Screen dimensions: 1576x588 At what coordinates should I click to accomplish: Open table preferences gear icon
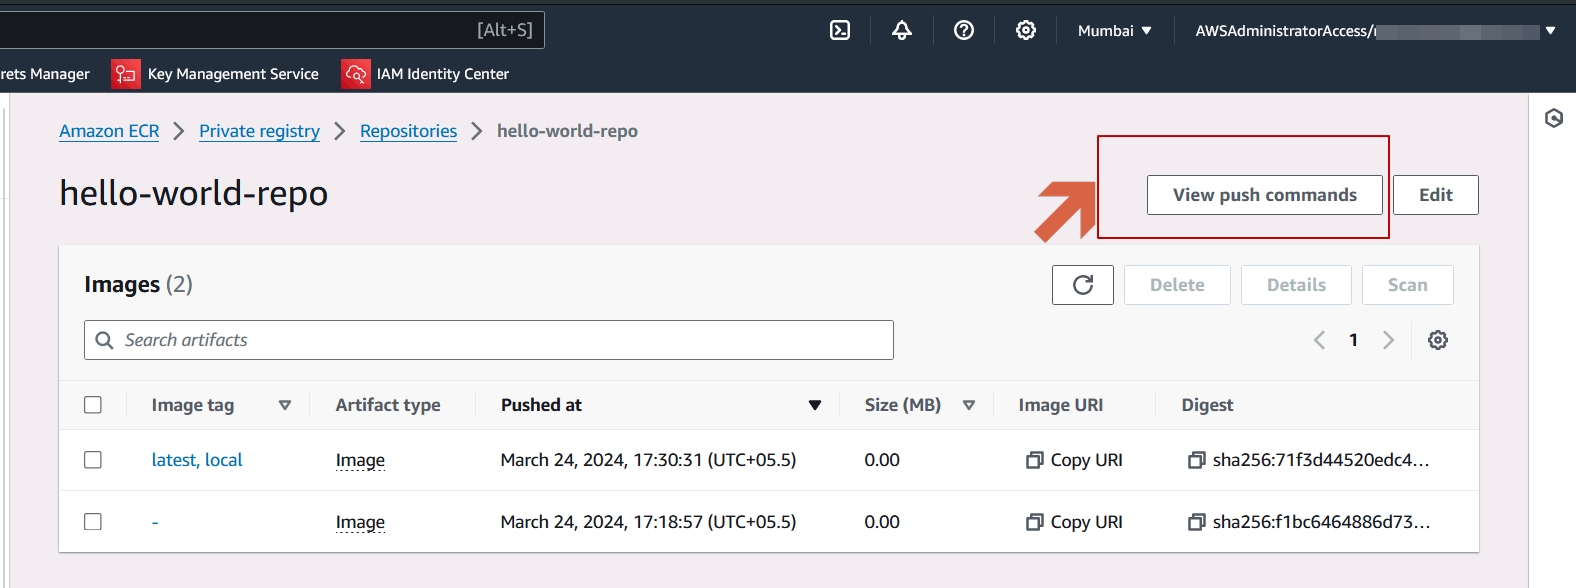click(x=1438, y=340)
